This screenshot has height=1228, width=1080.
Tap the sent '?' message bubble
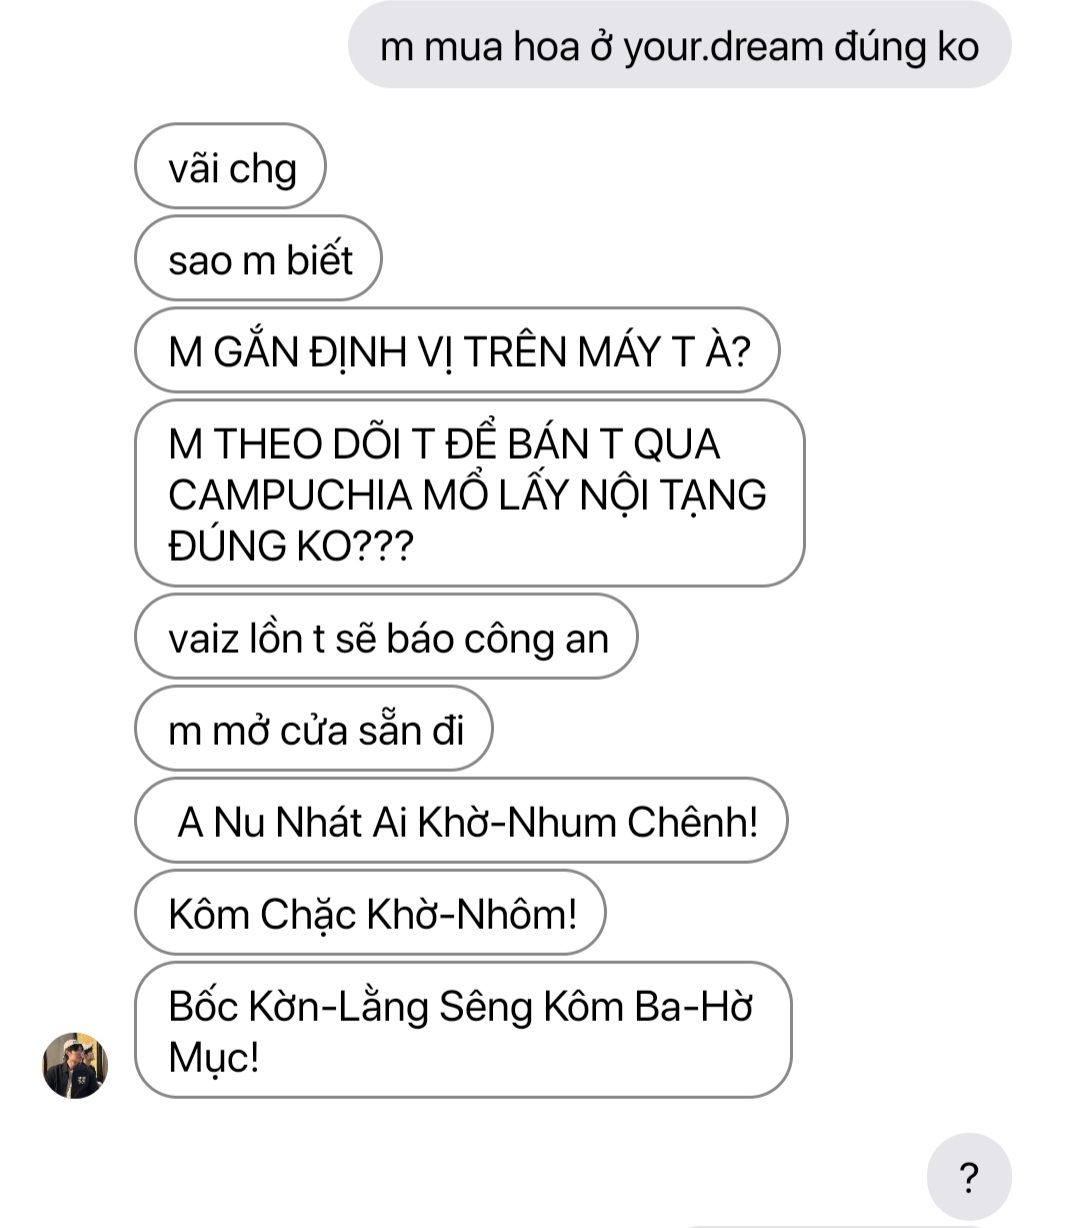(969, 1177)
